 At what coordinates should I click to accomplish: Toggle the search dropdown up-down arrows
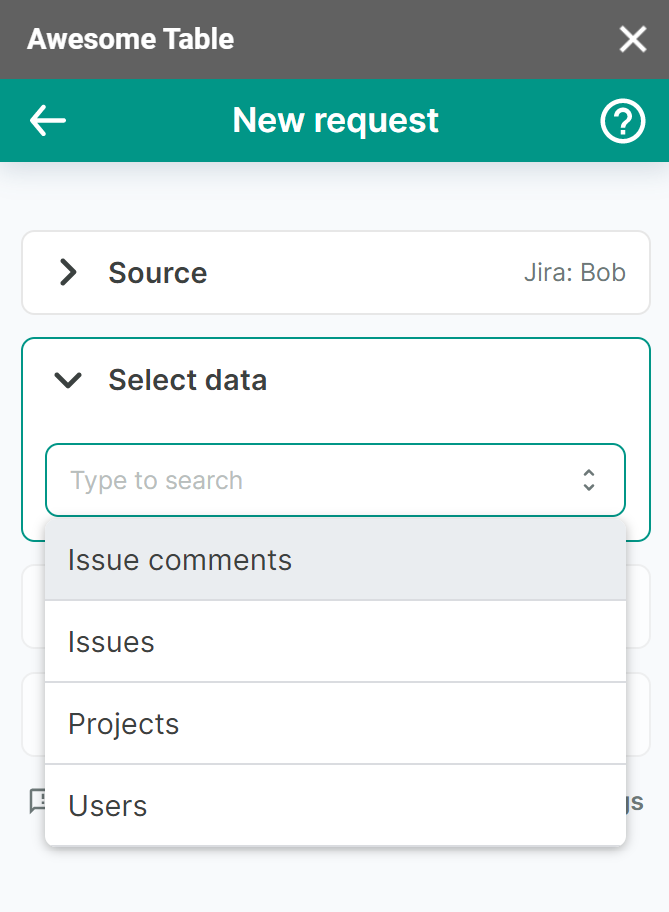tap(589, 480)
